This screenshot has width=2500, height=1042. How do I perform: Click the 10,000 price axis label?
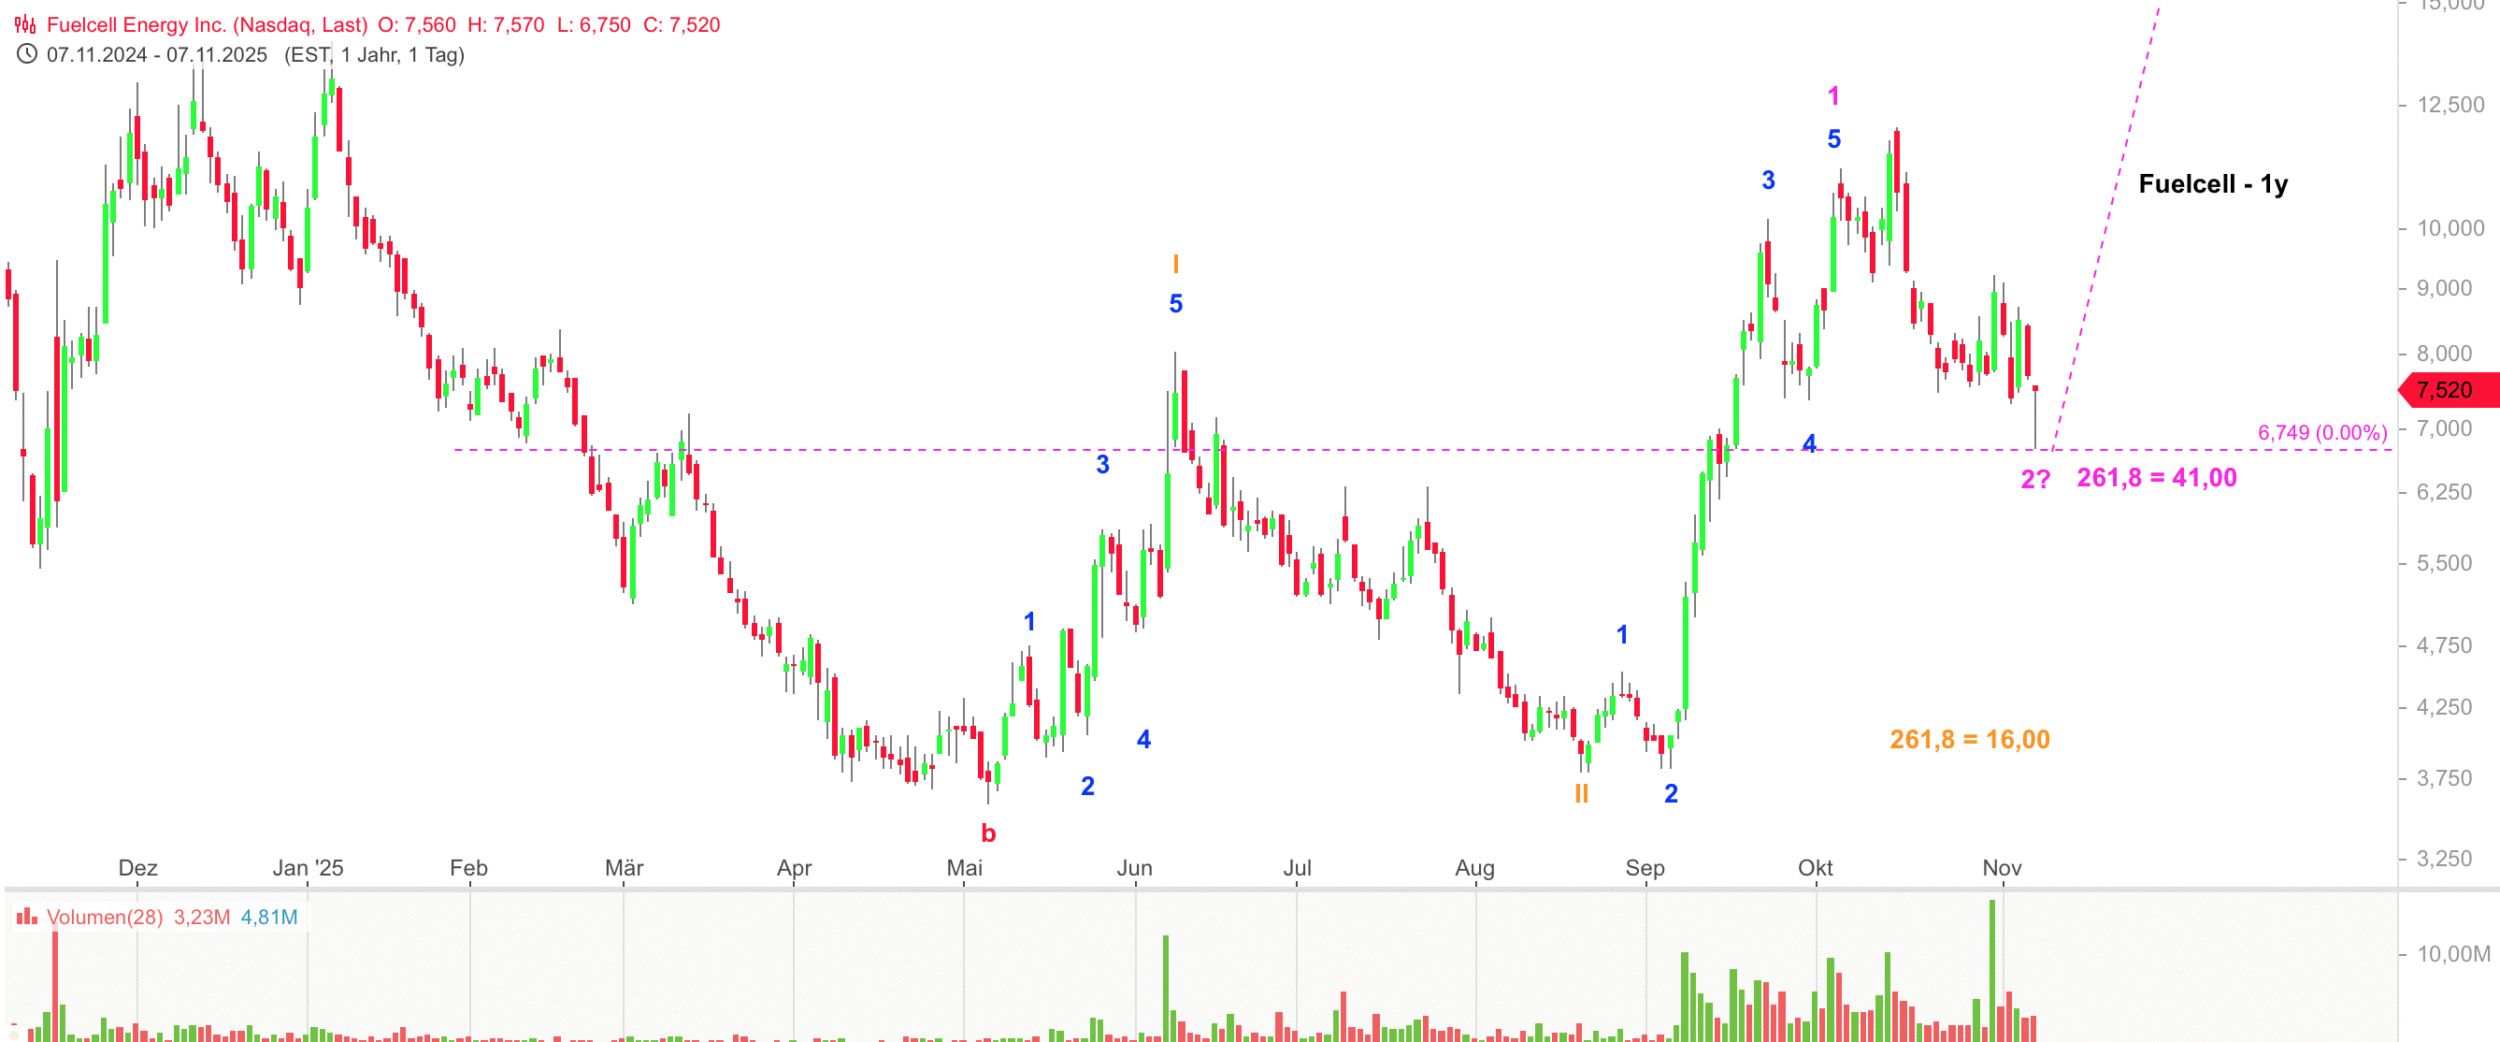(x=2450, y=228)
